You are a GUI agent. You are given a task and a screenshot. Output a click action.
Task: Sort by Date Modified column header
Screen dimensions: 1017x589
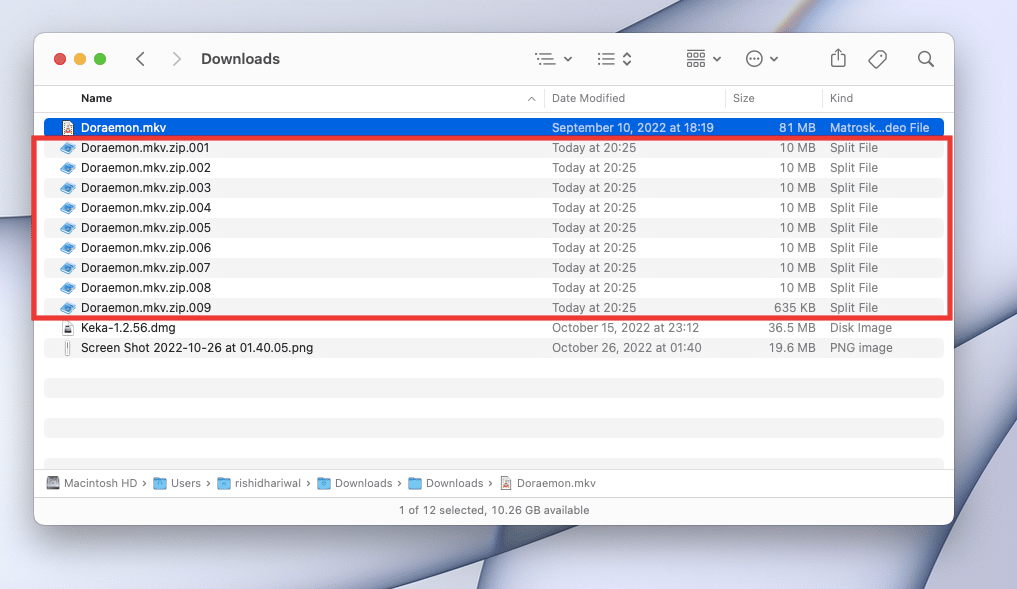tap(588, 98)
